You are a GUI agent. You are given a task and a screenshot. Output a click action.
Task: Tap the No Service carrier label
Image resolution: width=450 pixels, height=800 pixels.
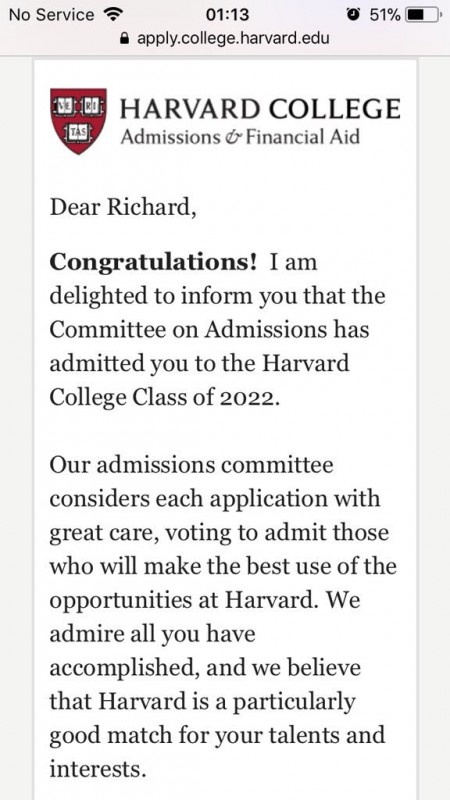(x=52, y=15)
